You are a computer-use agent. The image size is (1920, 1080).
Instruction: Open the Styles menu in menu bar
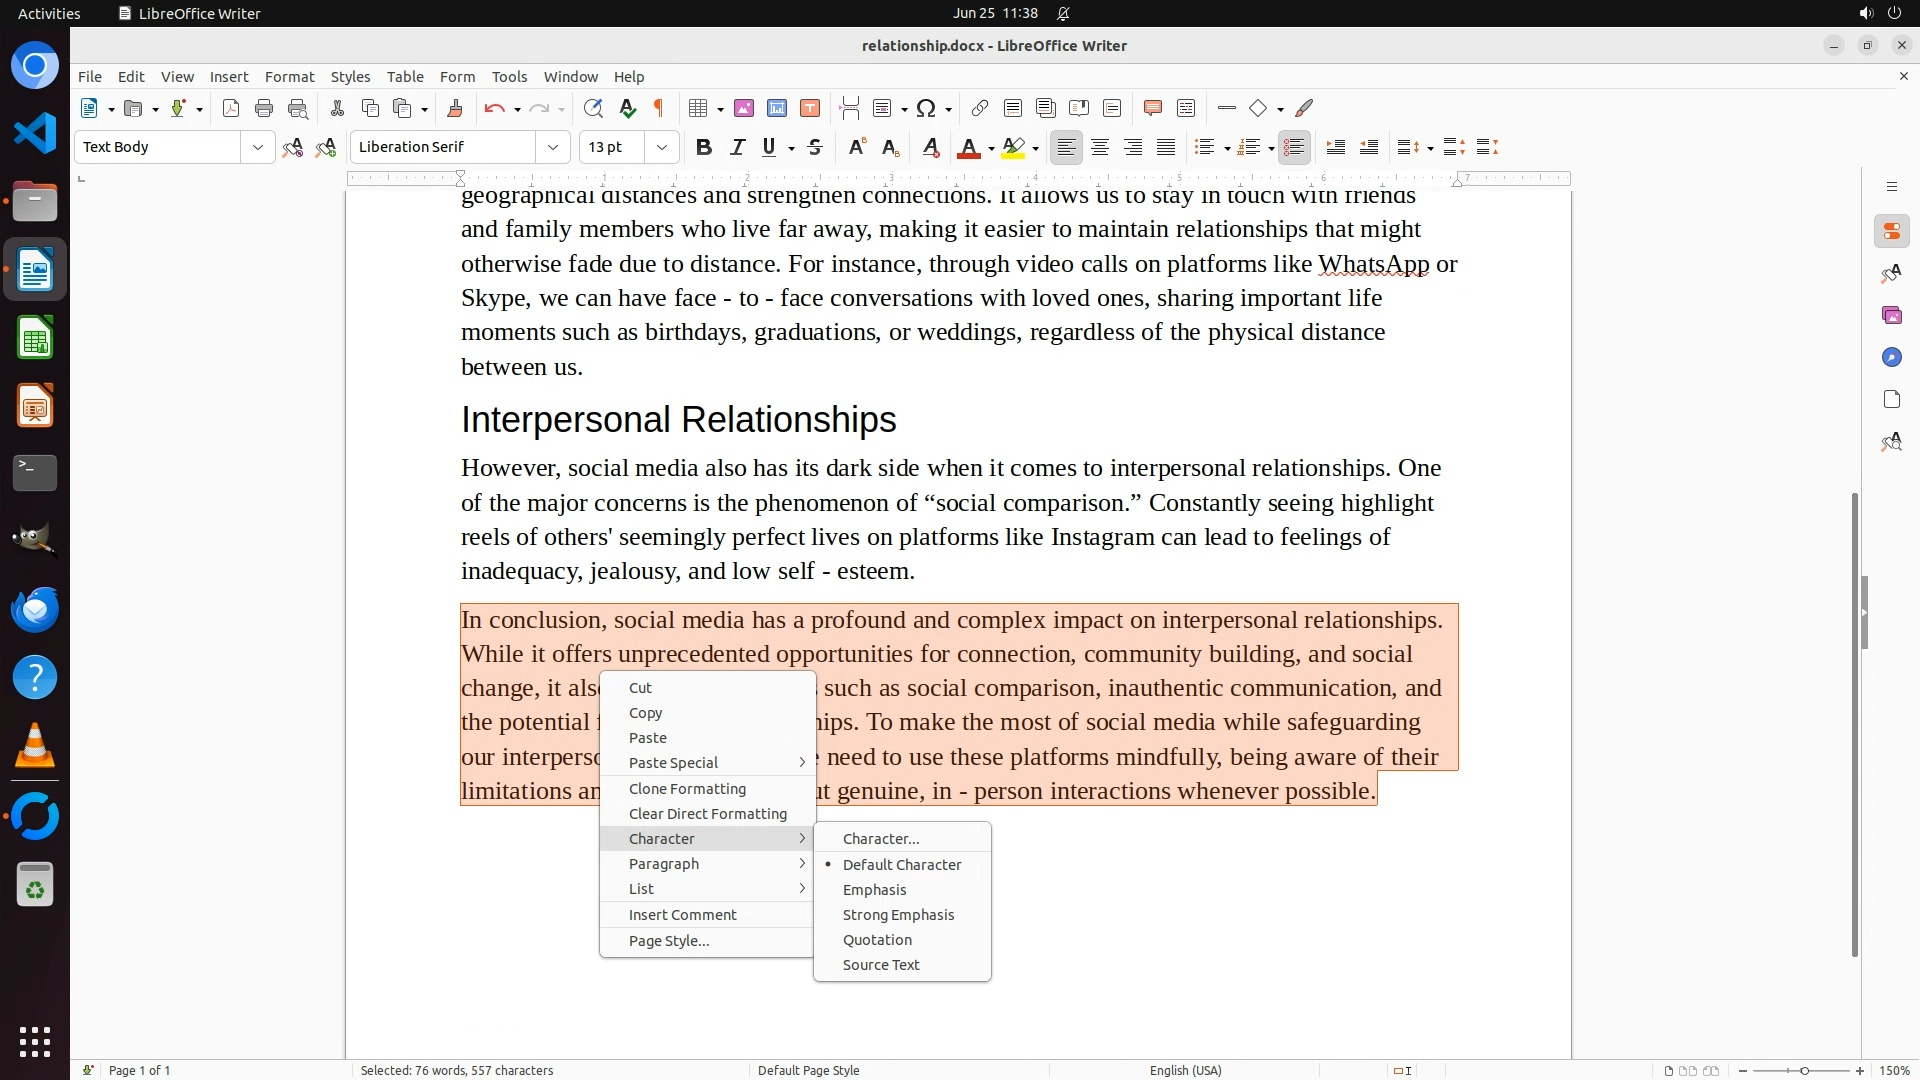[x=350, y=77]
